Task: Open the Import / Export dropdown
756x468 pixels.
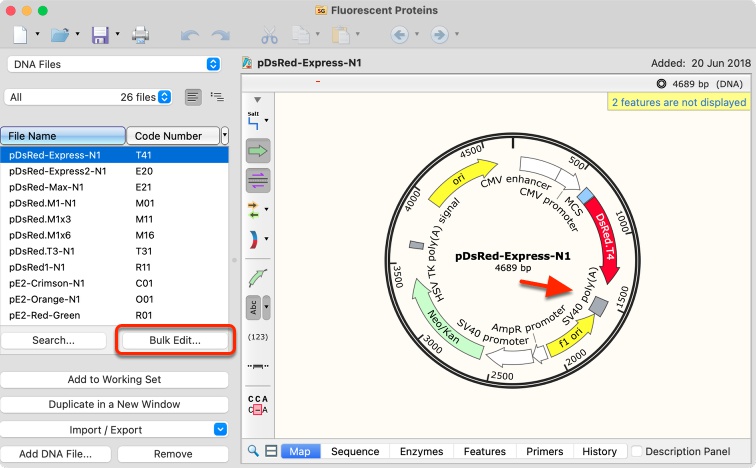Action: click(114, 429)
